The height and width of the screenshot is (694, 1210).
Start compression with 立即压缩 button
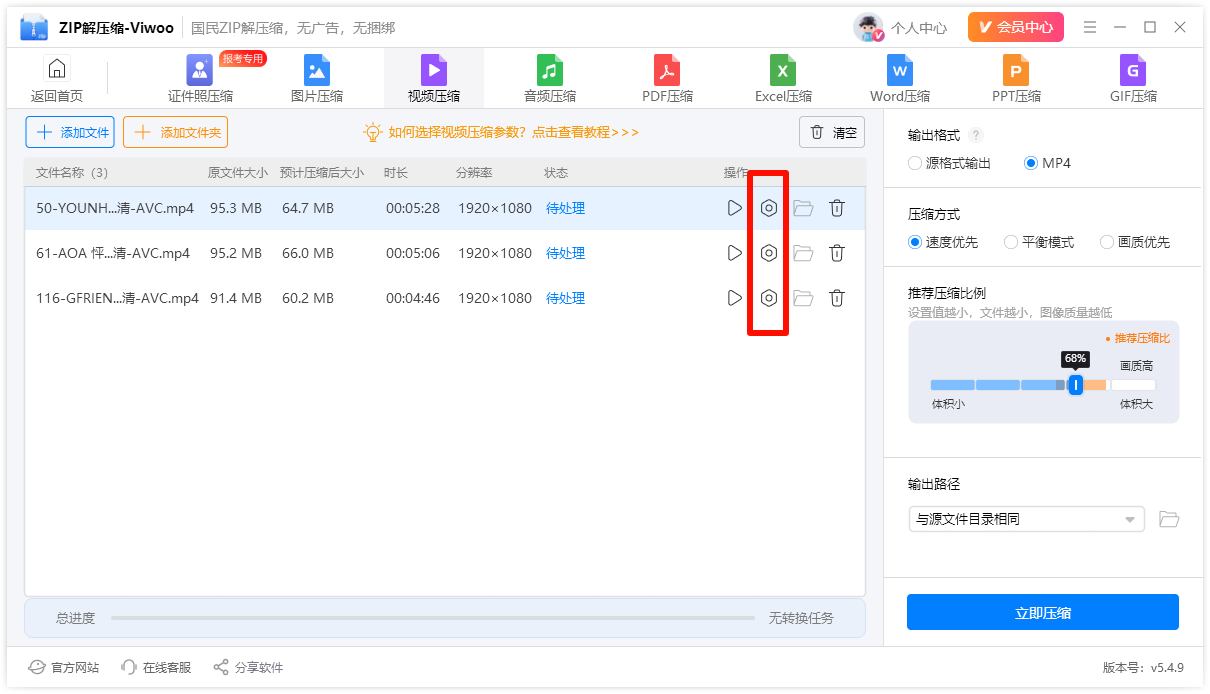pyautogui.click(x=1043, y=612)
